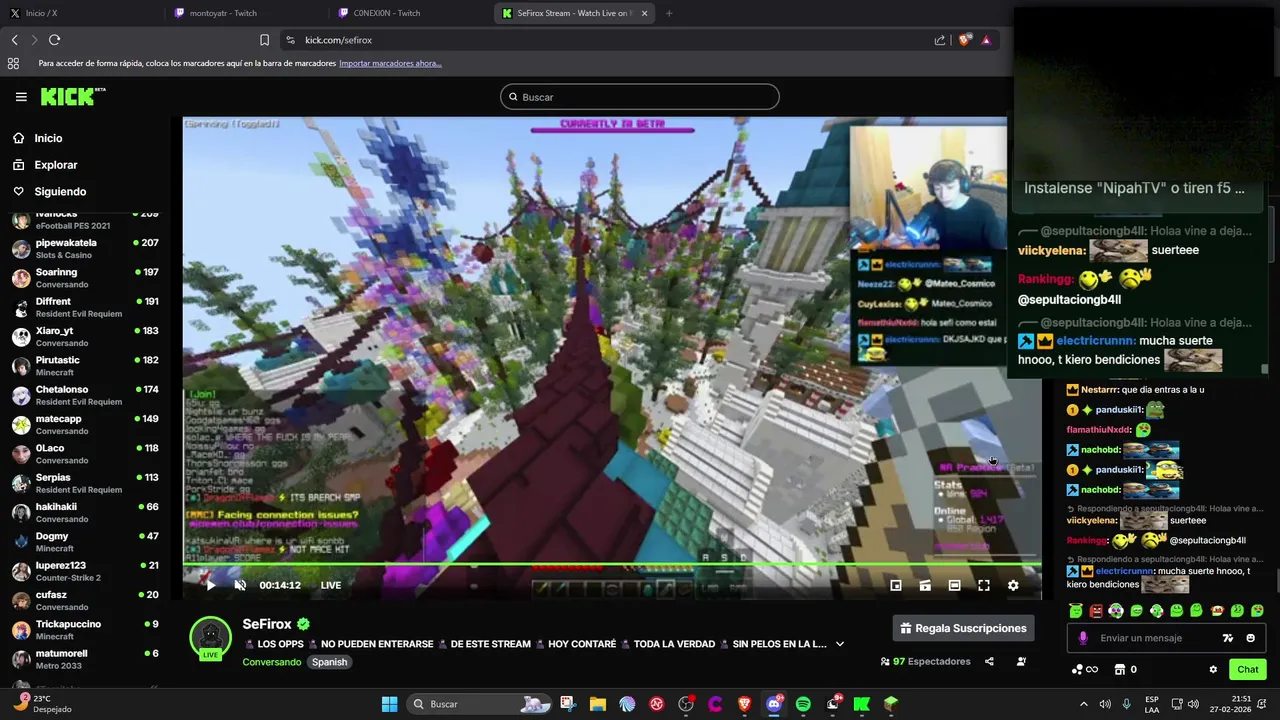This screenshot has height=720, width=1280.
Task: Go to Inicio in sidebar
Action: click(48, 138)
